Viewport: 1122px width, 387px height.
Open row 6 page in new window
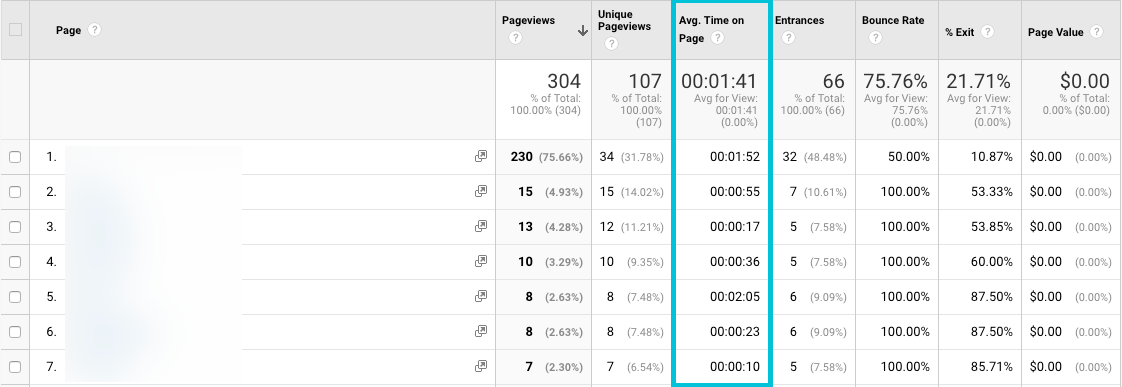481,332
